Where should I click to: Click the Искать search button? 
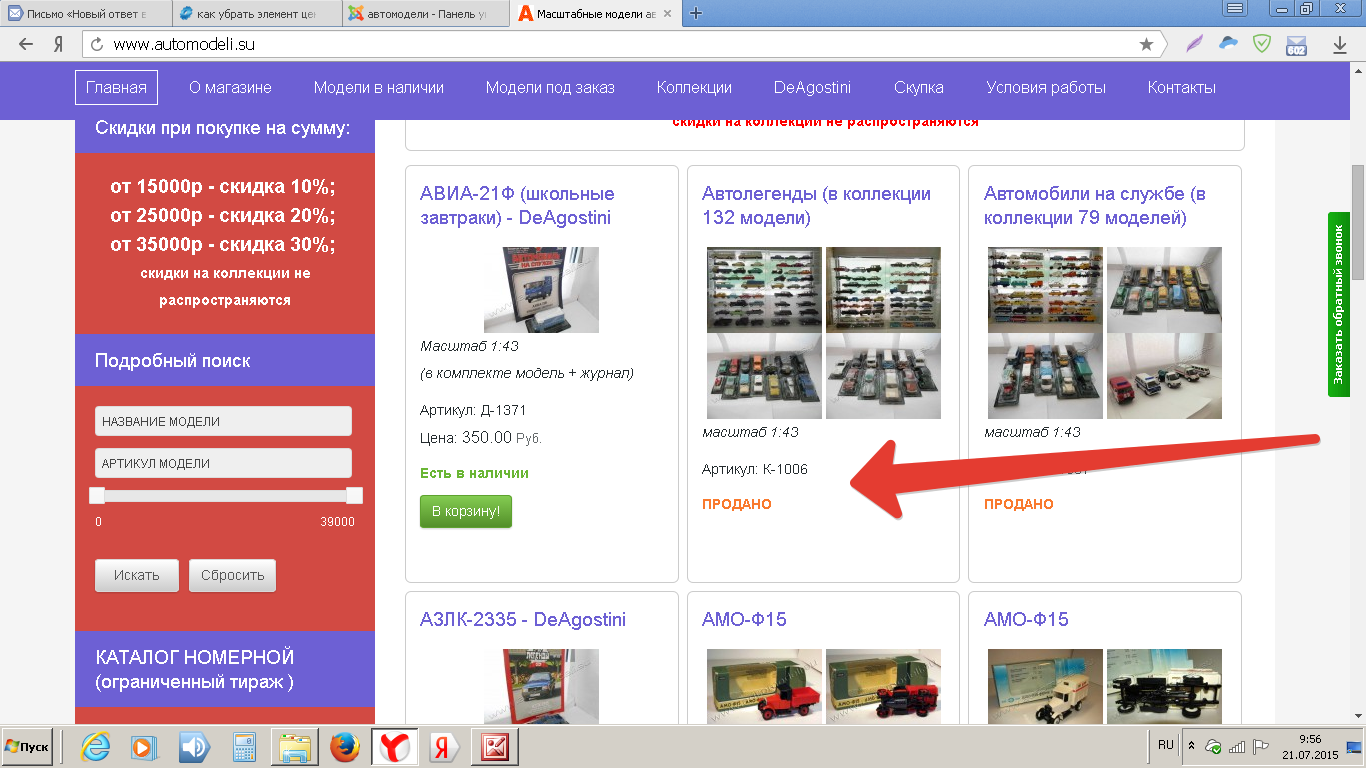pyautogui.click(x=137, y=575)
